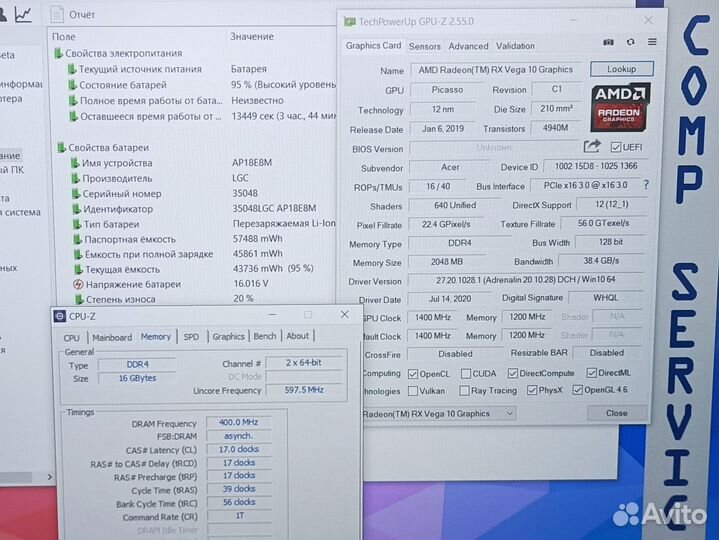Select the Тип батареи row
719x540 pixels.
tap(204, 224)
